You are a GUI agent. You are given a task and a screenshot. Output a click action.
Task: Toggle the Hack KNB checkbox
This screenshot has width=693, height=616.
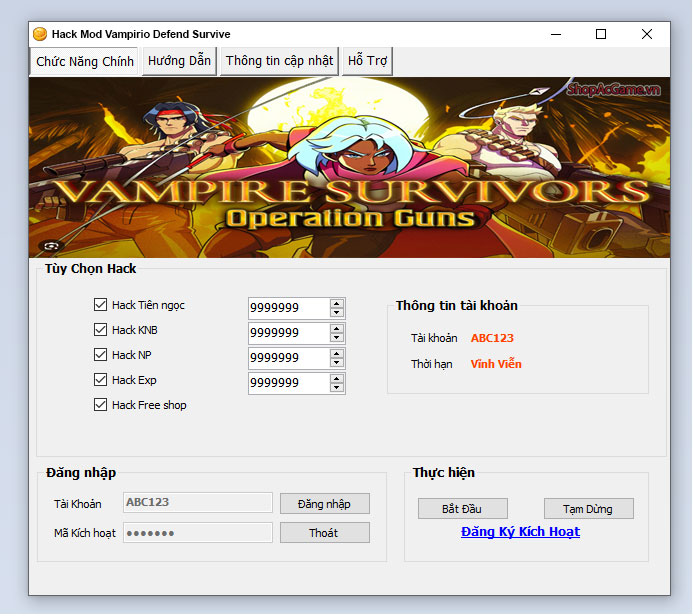(100, 330)
